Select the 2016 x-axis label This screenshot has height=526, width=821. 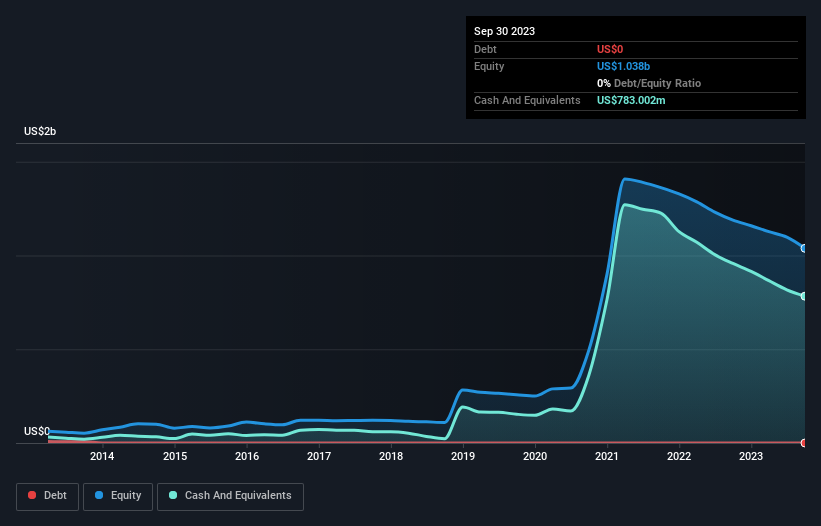point(247,456)
